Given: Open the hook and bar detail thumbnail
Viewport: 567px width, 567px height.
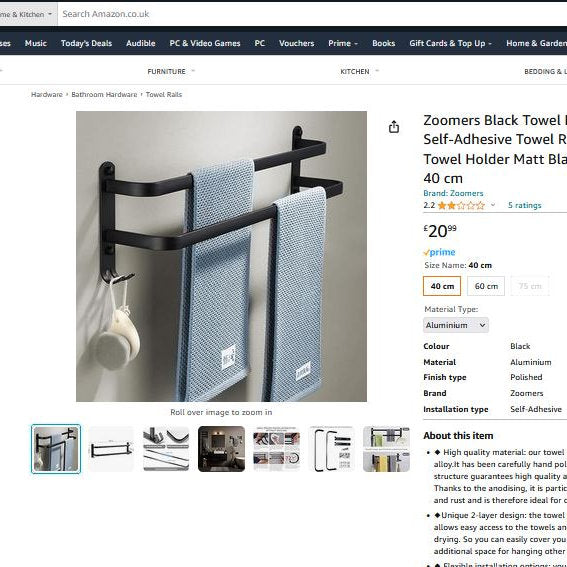Looking at the screenshot, I should [166, 449].
